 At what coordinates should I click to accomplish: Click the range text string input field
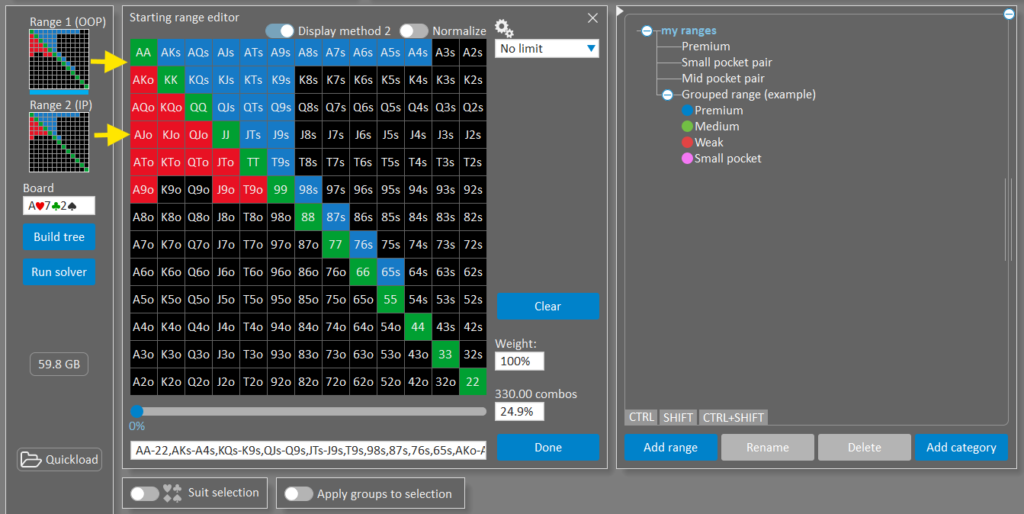308,450
